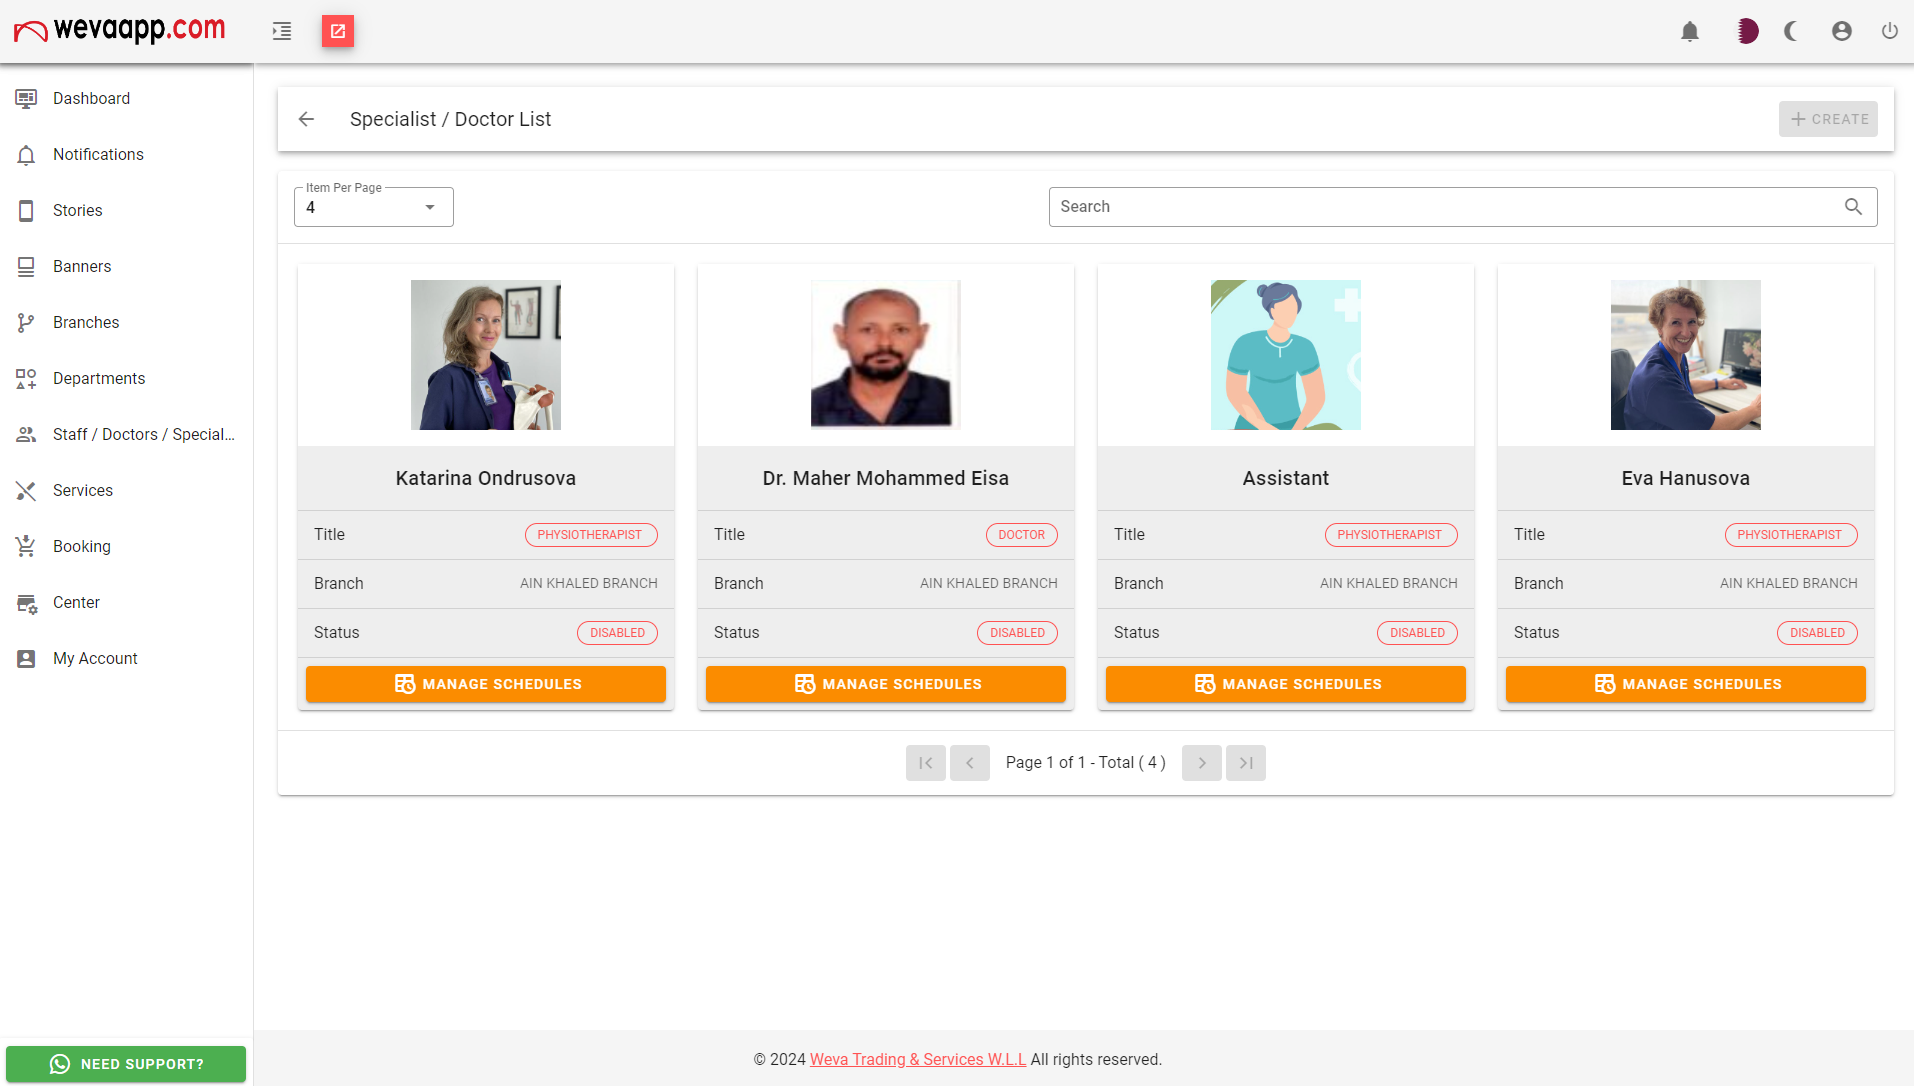This screenshot has width=1914, height=1086.
Task: Open Notifications in sidebar
Action: pyautogui.click(x=126, y=154)
